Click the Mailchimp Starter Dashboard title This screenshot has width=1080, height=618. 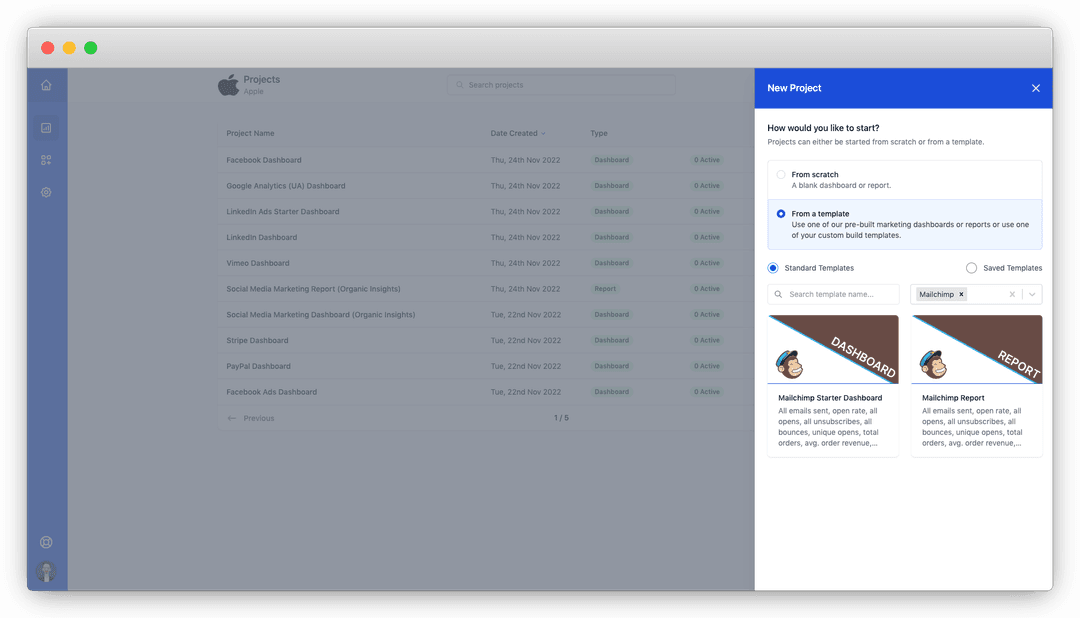[x=830, y=398]
